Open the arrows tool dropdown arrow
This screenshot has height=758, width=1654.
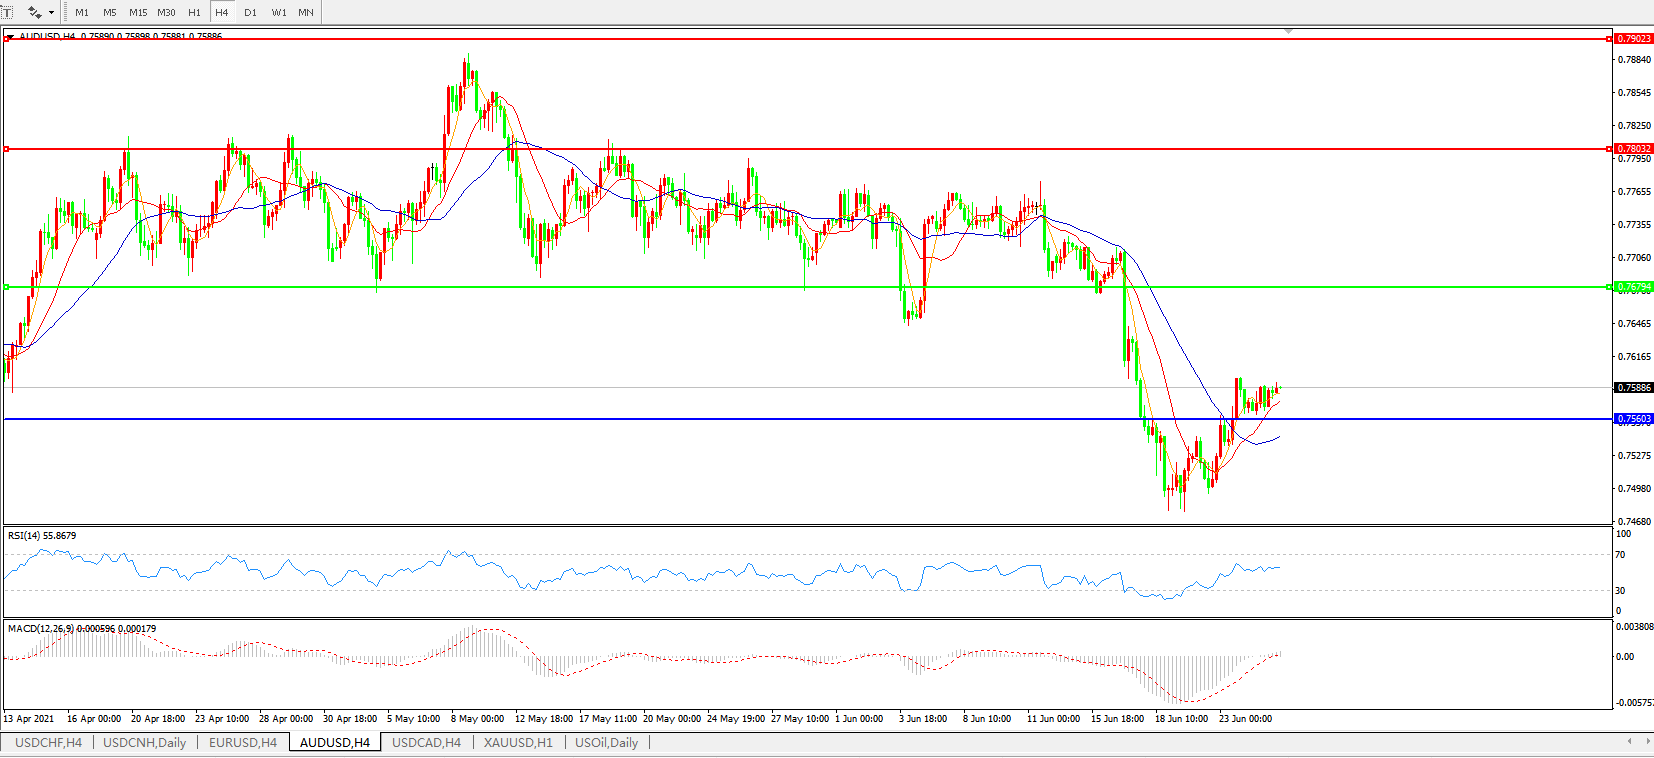[x=51, y=13]
